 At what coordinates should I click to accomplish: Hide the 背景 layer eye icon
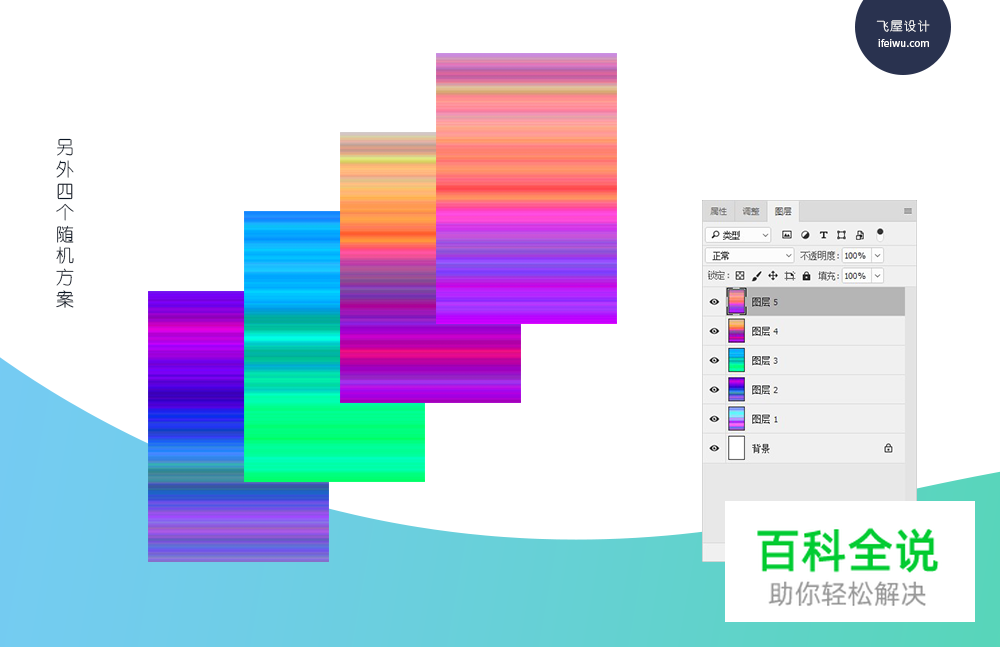coord(714,449)
